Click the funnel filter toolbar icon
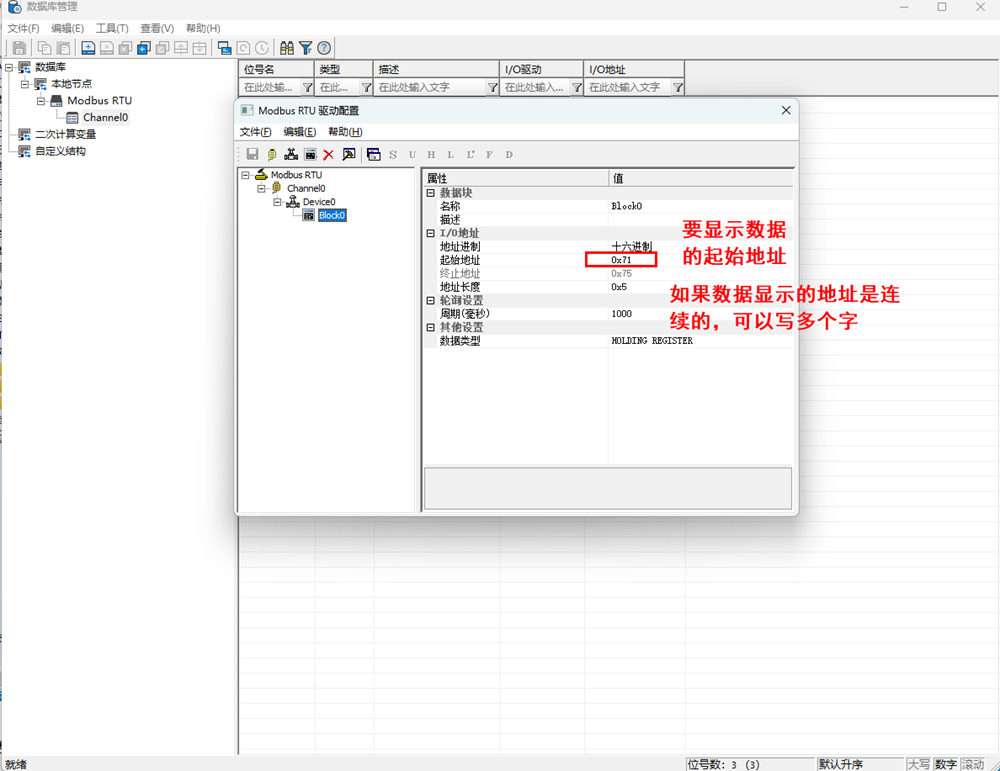This screenshot has width=1000, height=771. (305, 48)
